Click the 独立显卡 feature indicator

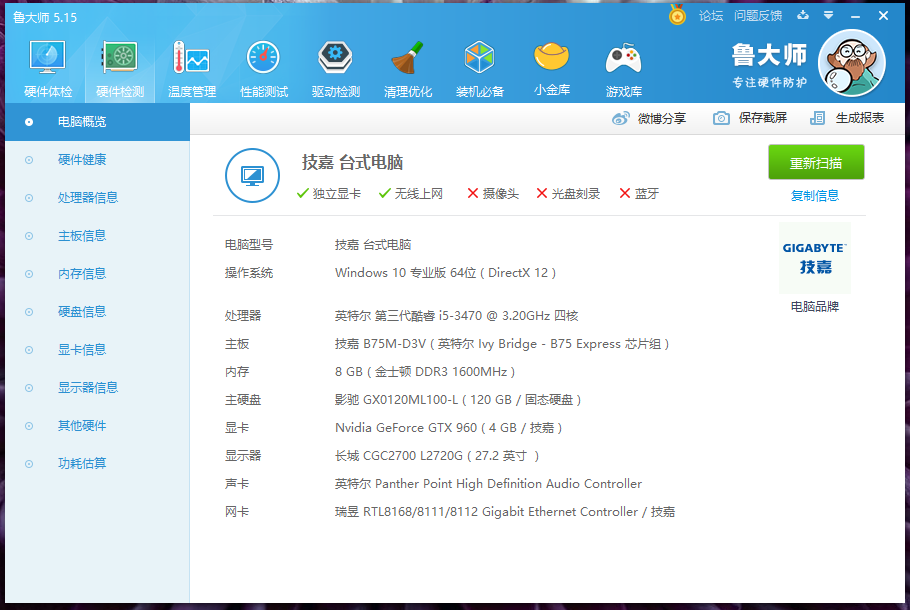[x=328, y=194]
